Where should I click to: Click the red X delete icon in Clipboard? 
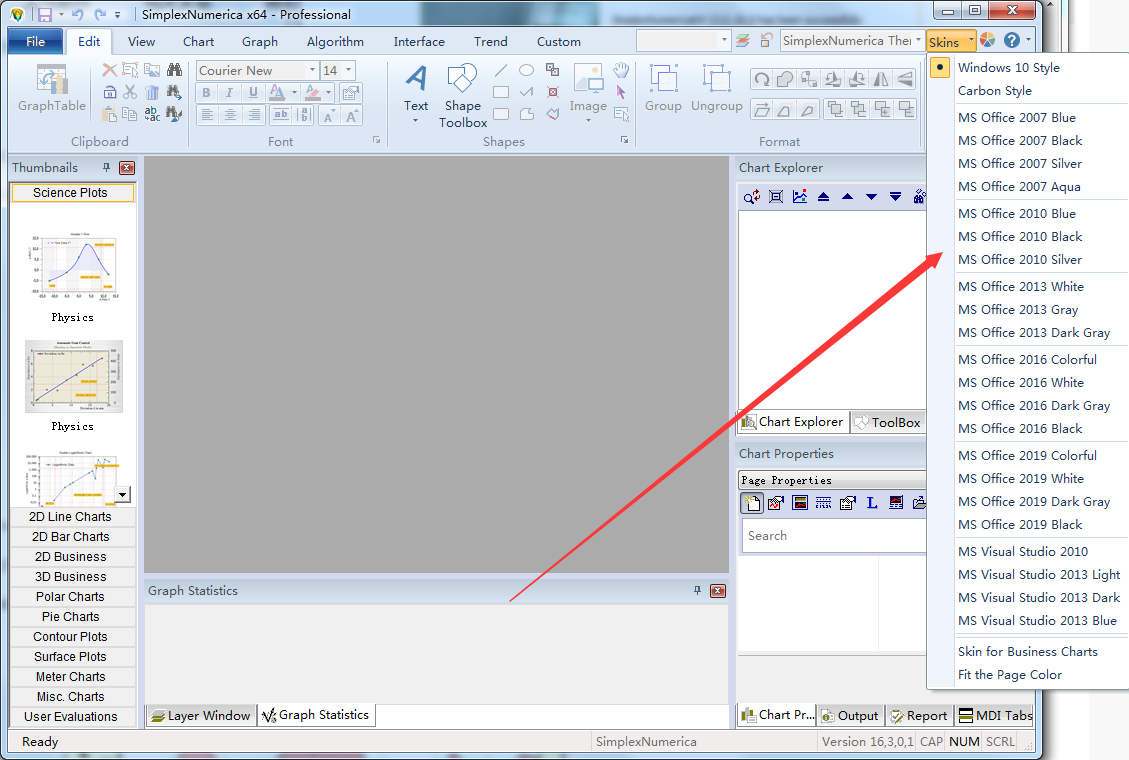coord(109,70)
